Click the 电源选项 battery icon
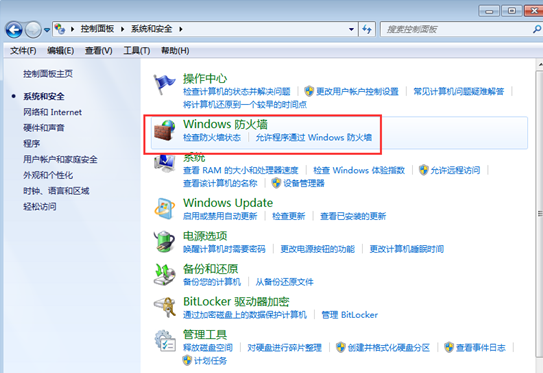 coord(164,241)
